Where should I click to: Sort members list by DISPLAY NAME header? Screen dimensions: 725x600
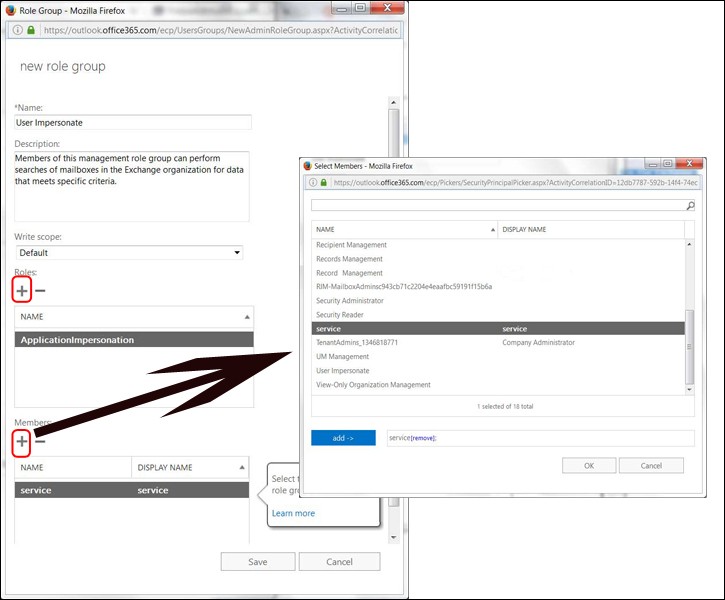point(190,467)
